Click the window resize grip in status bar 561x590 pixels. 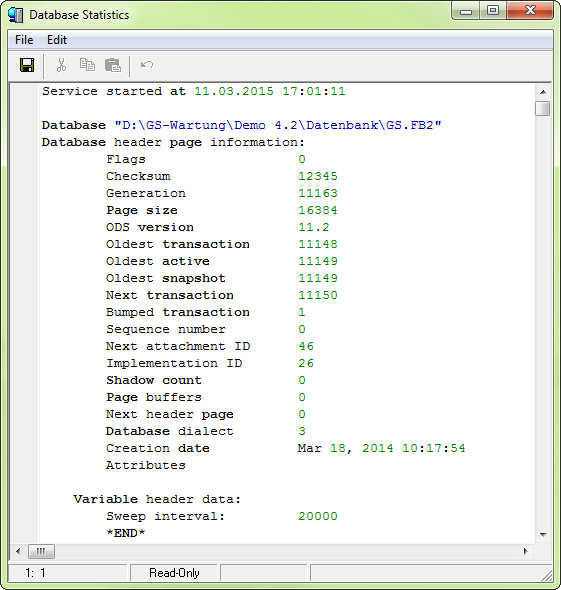546,575
